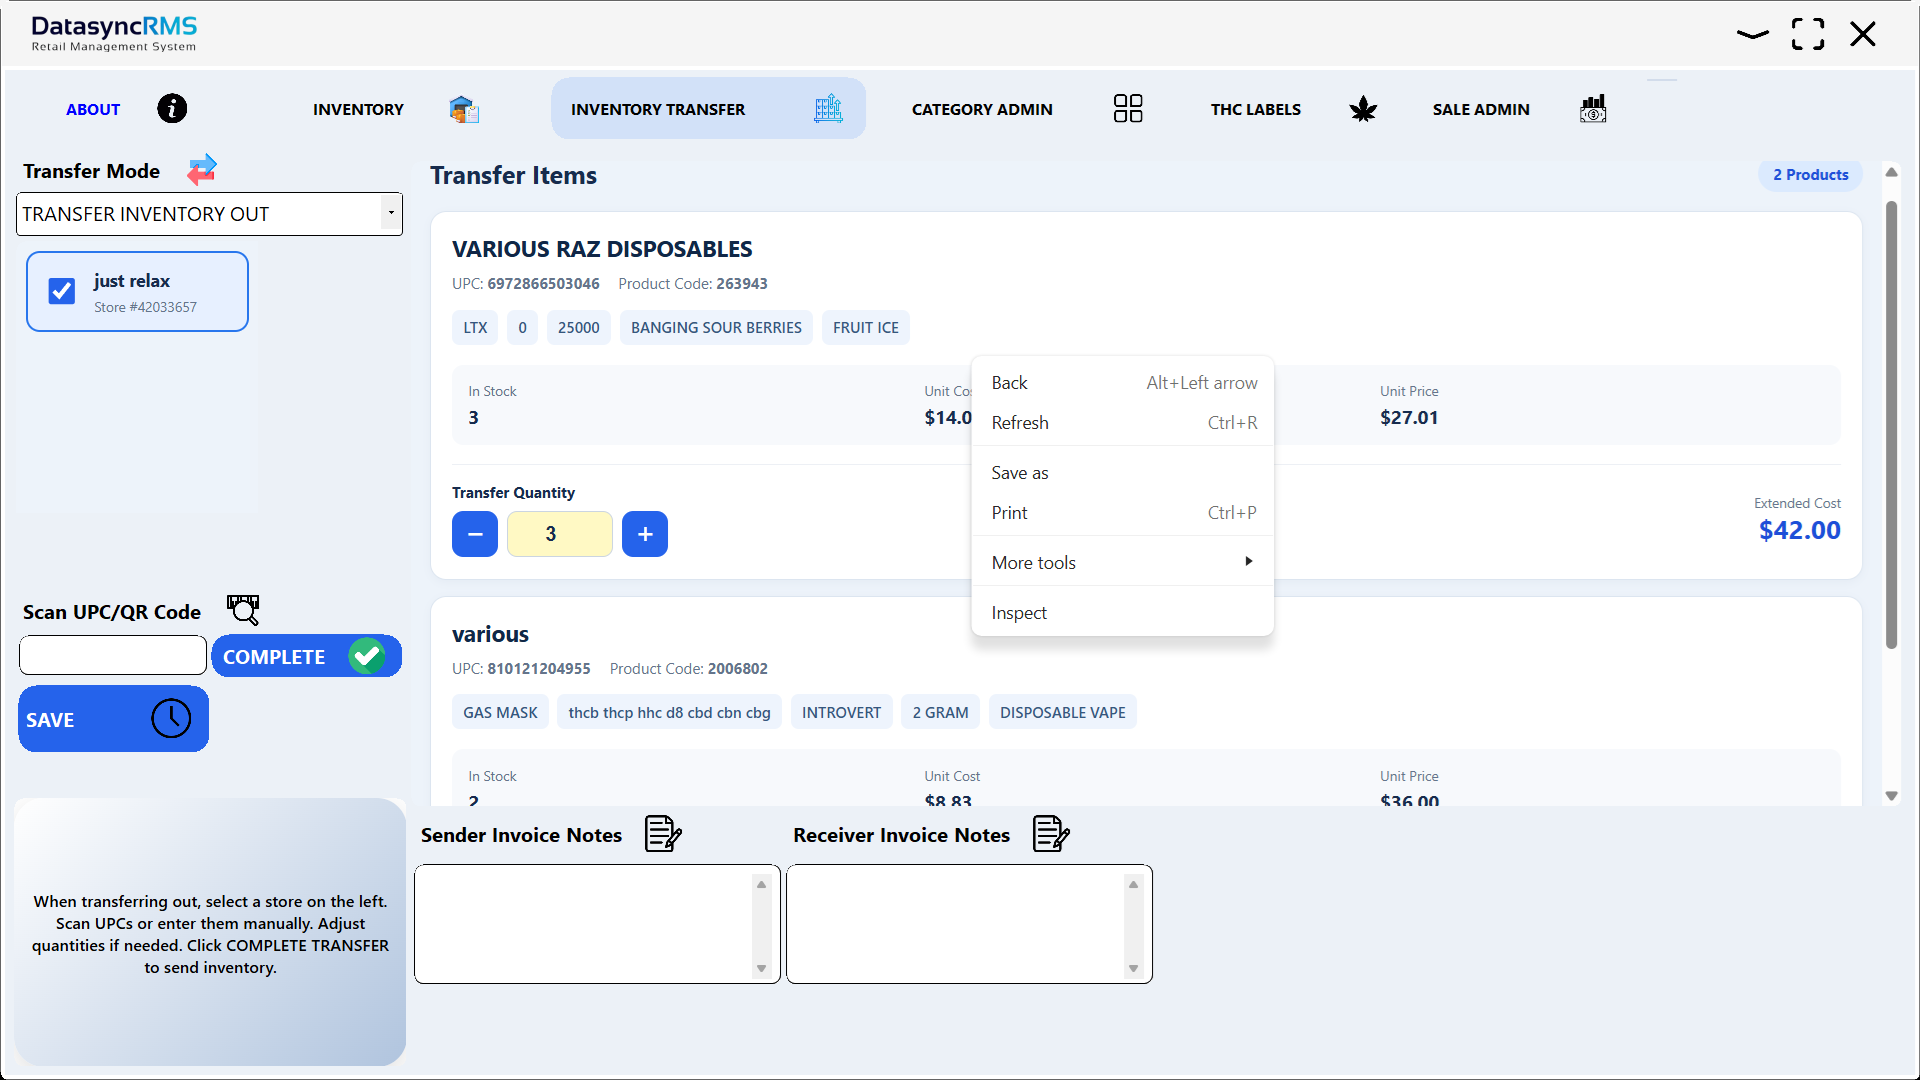The image size is (1920, 1080).
Task: Click the Sender Invoice Notes edit icon
Action: point(663,833)
